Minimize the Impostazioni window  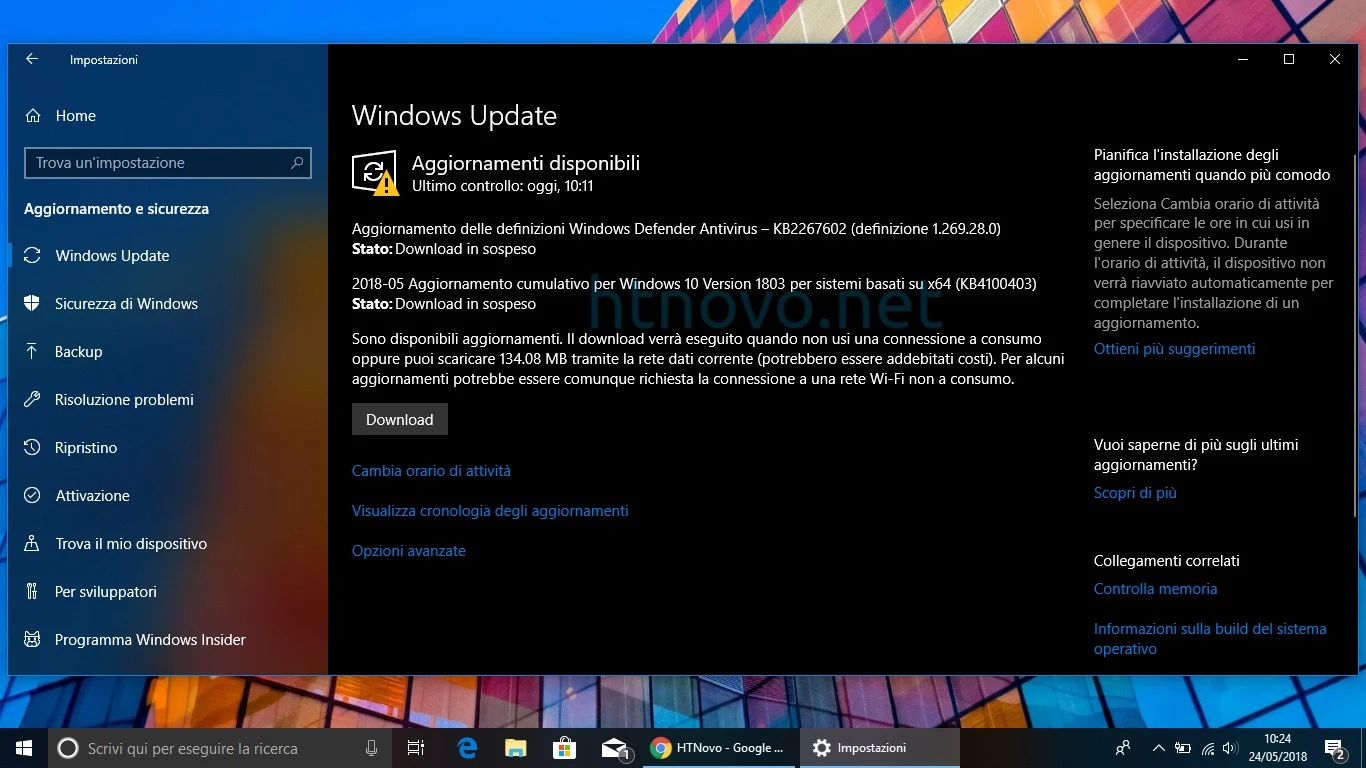pyautogui.click(x=1243, y=59)
